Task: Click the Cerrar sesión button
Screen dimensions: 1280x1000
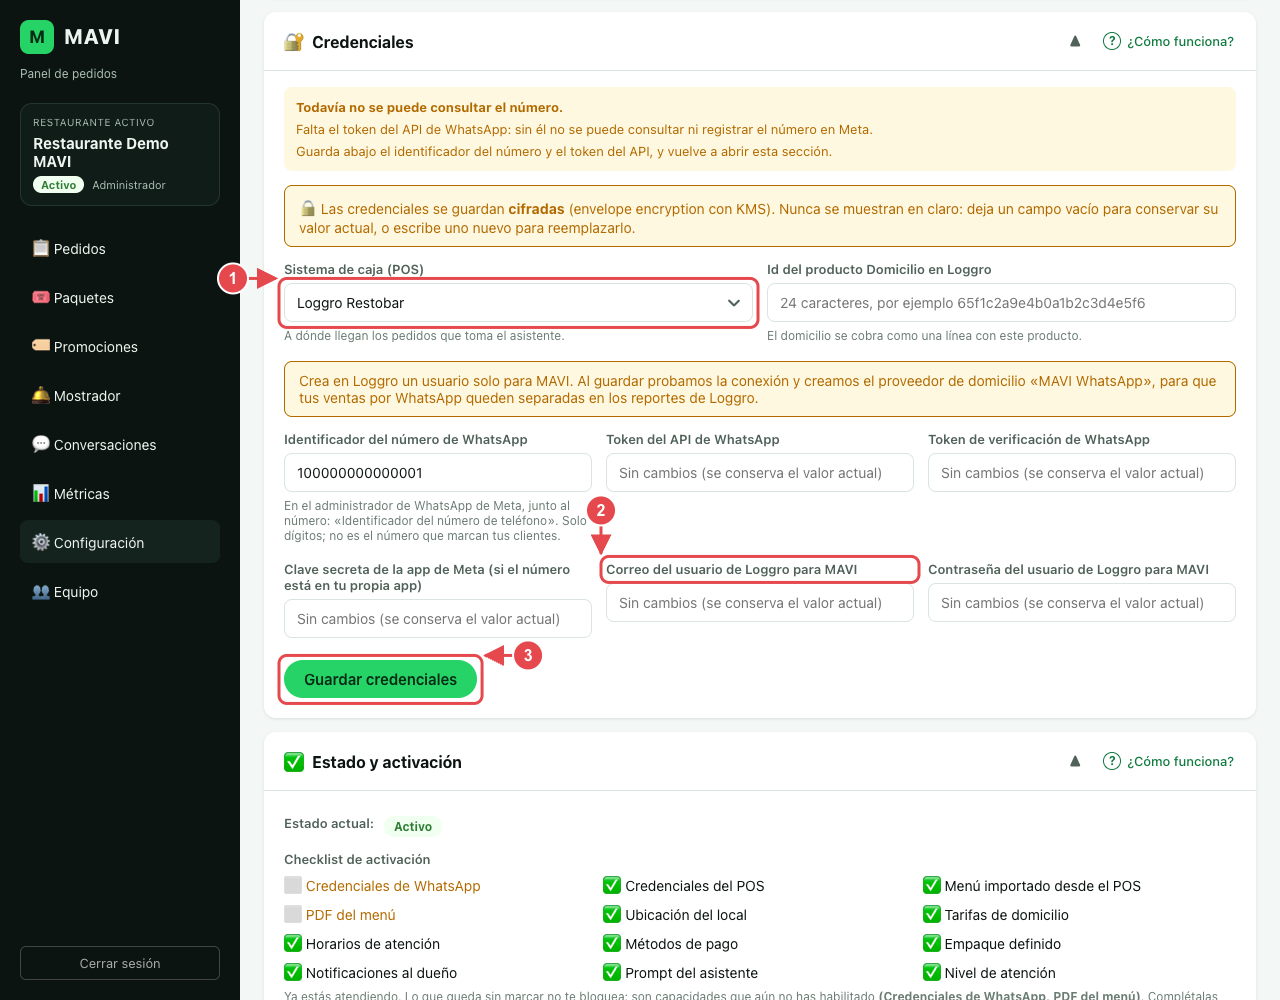Action: click(x=120, y=963)
